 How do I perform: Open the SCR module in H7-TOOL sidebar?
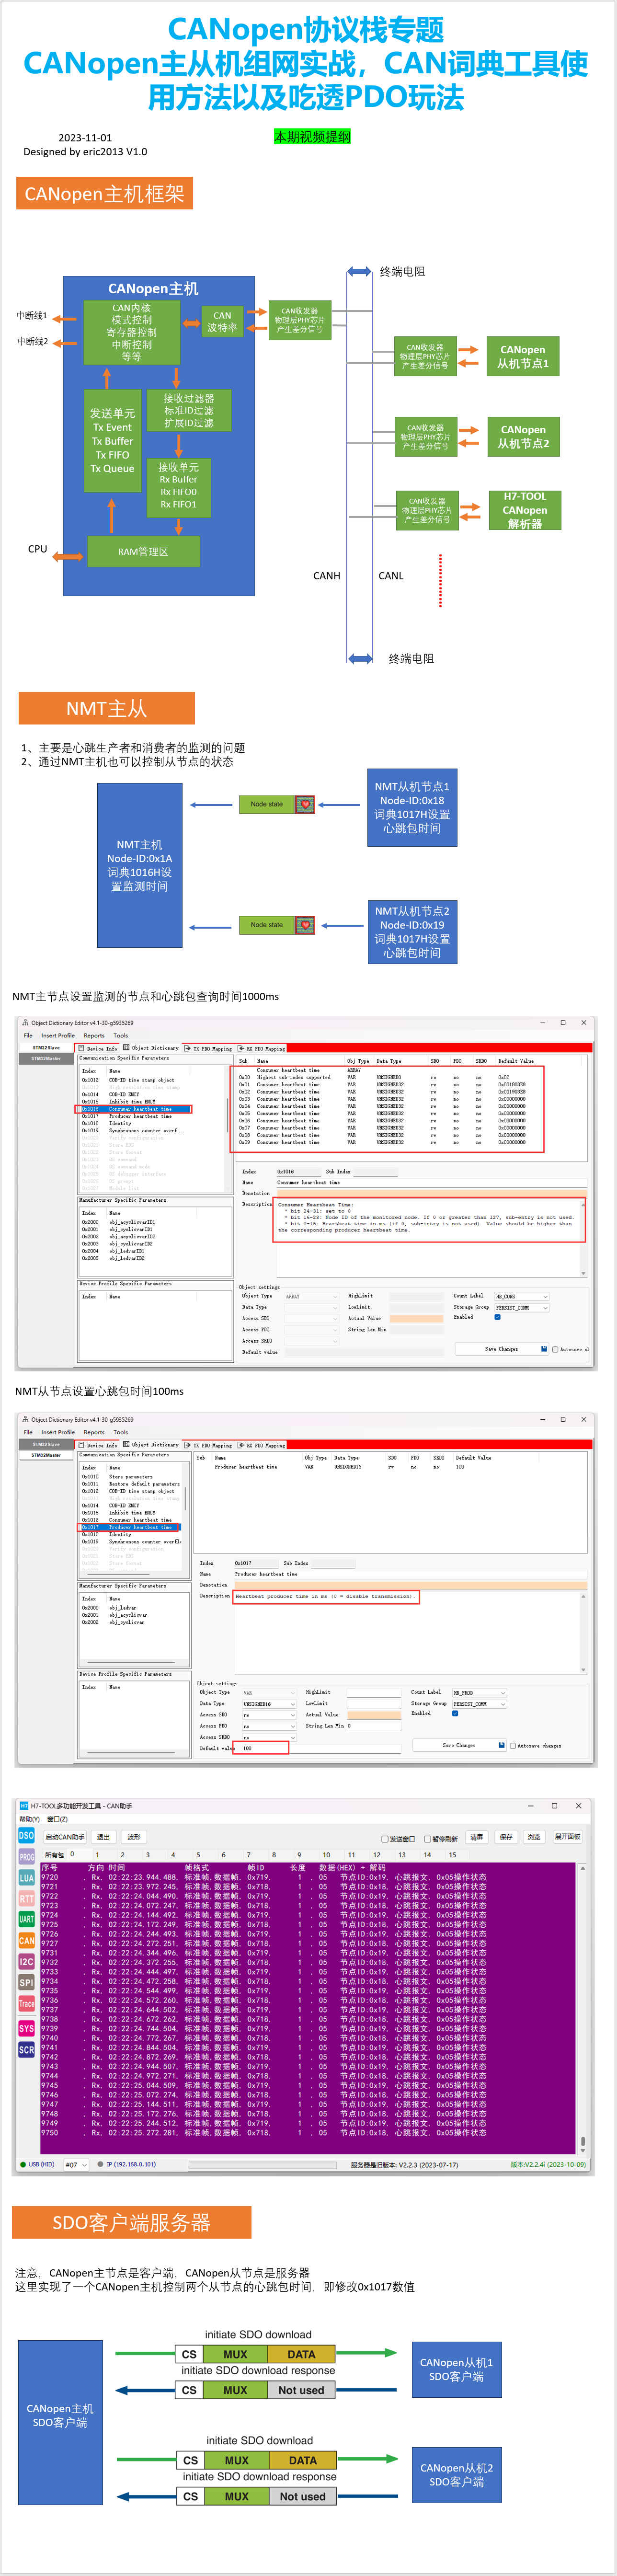(26, 2050)
